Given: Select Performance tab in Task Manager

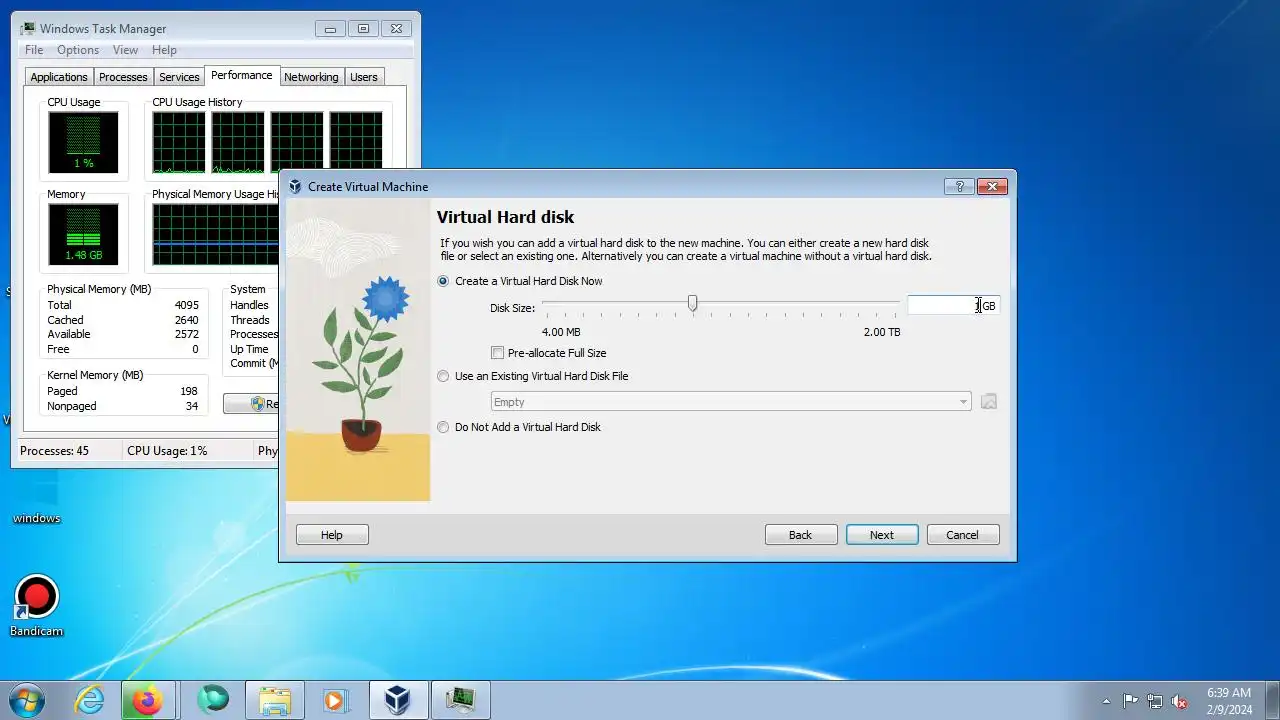Looking at the screenshot, I should tap(241, 75).
